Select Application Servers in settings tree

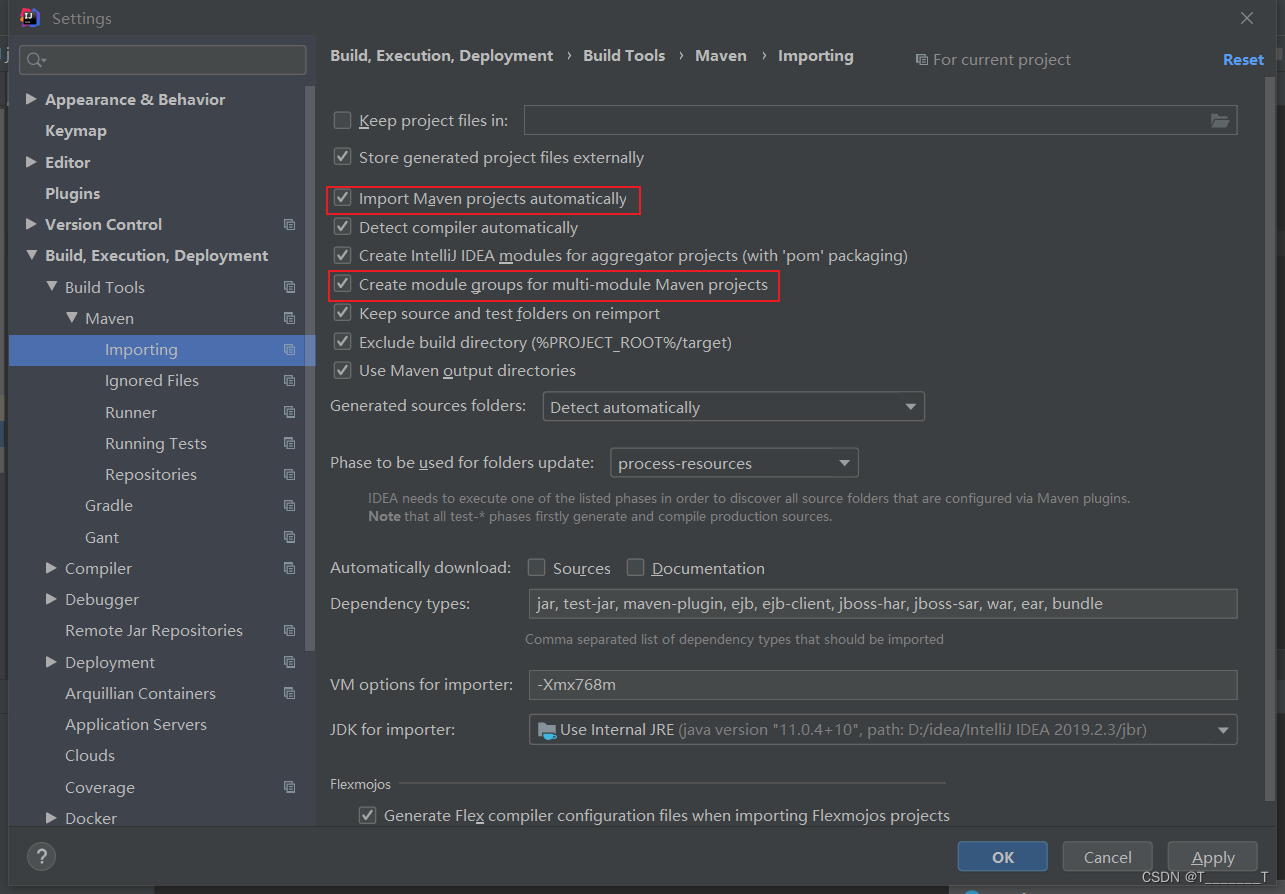tap(136, 724)
